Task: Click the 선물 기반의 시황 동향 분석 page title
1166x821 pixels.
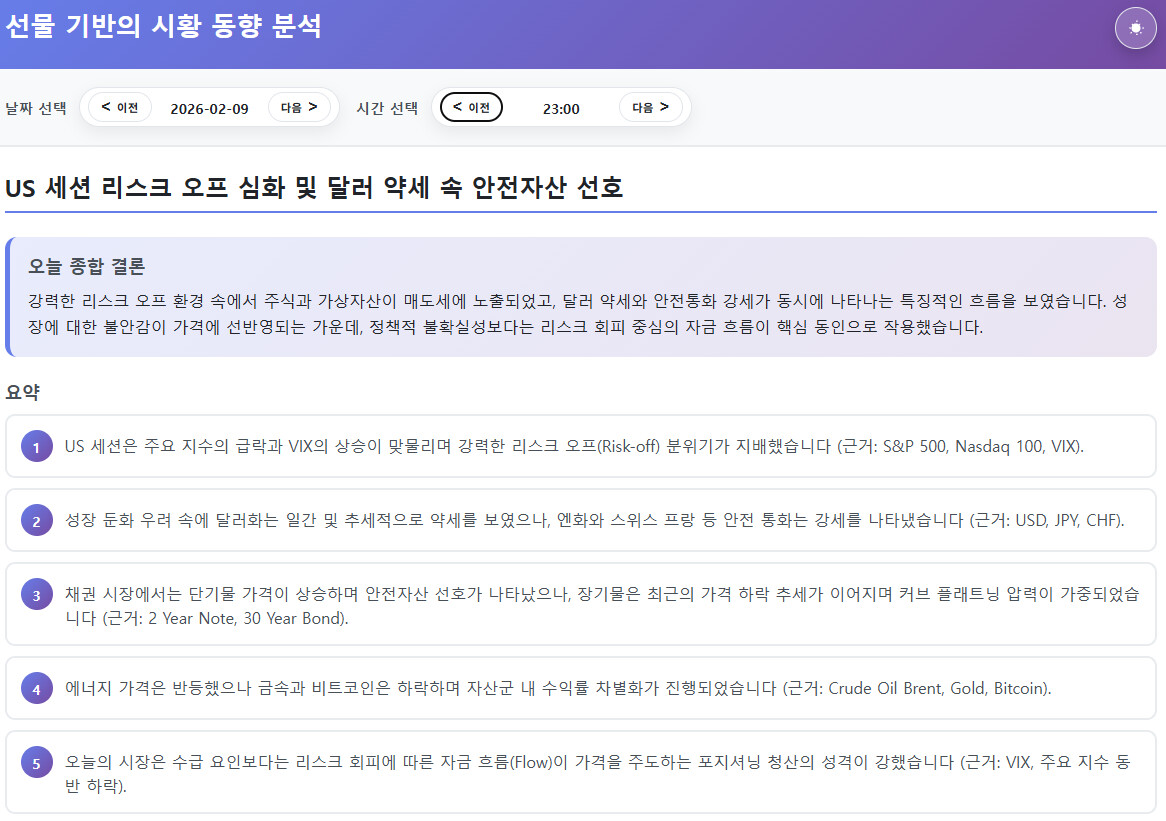Action: point(163,27)
